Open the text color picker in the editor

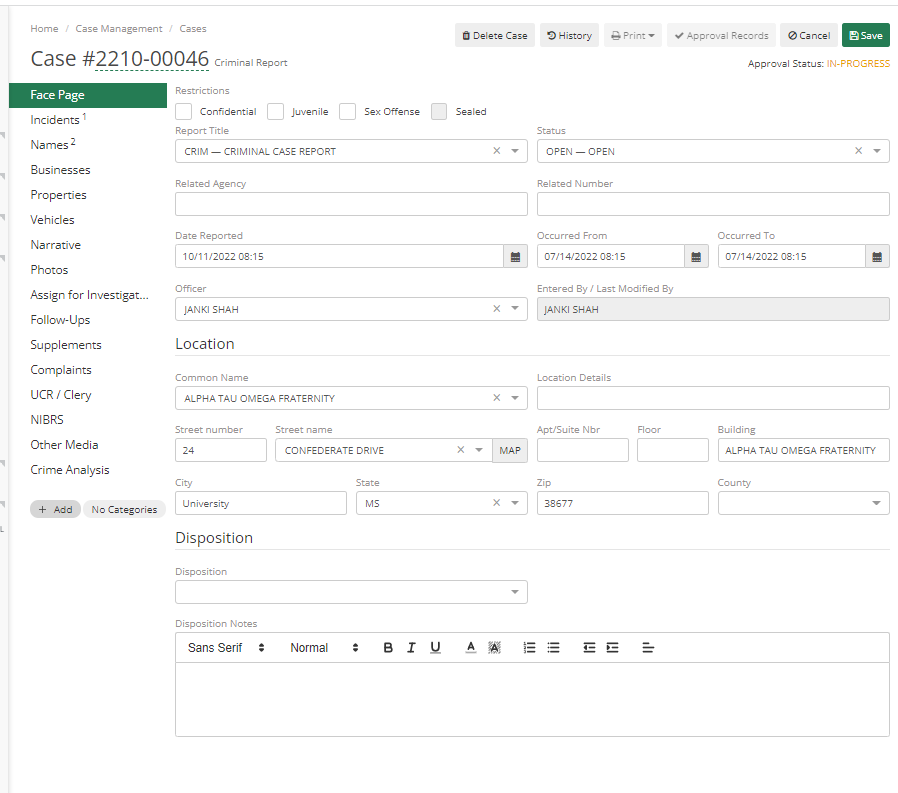[470, 647]
